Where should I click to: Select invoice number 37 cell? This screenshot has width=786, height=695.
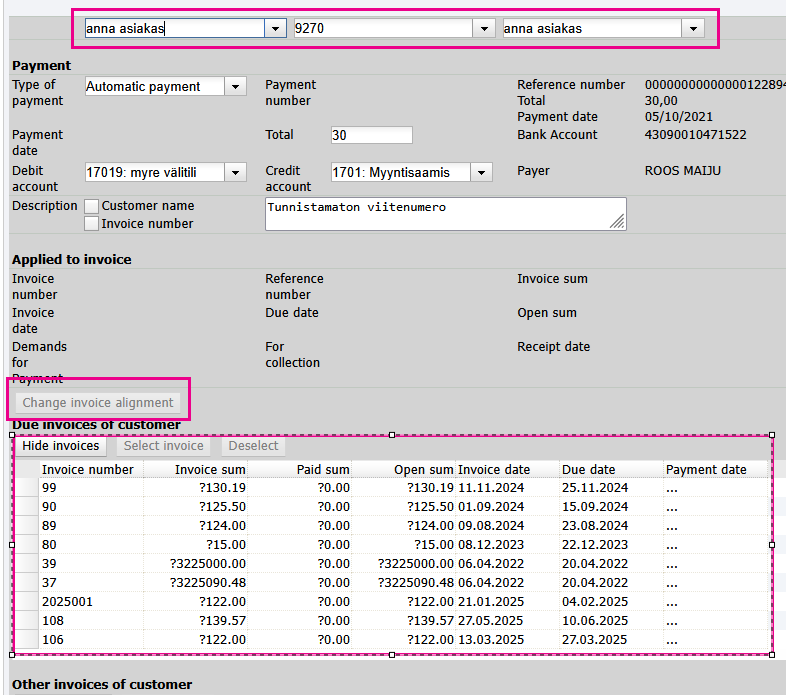pyautogui.click(x=91, y=583)
